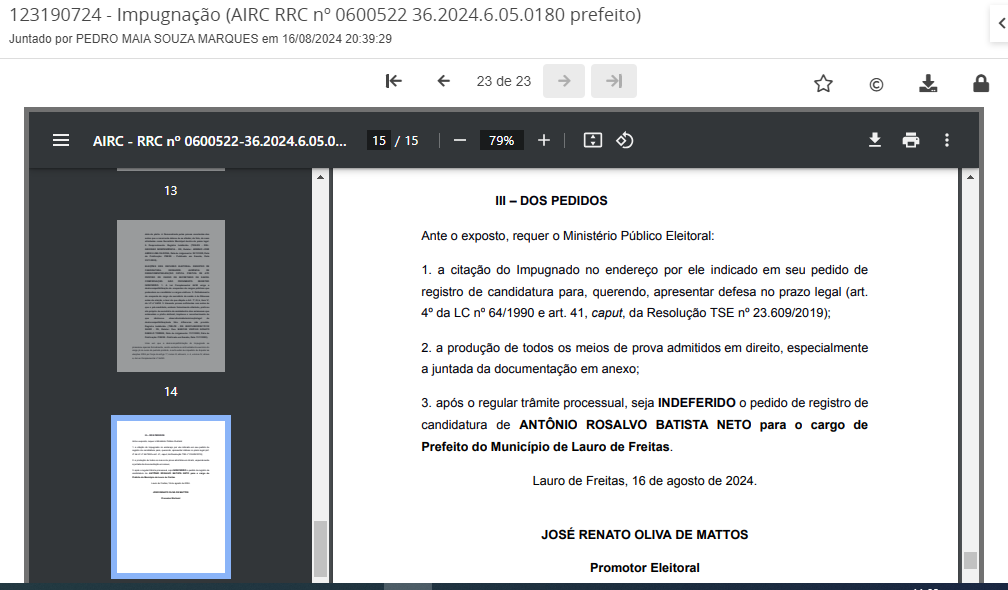Go to the first document arrow
Viewport: 1008px width, 590px height.
point(394,82)
